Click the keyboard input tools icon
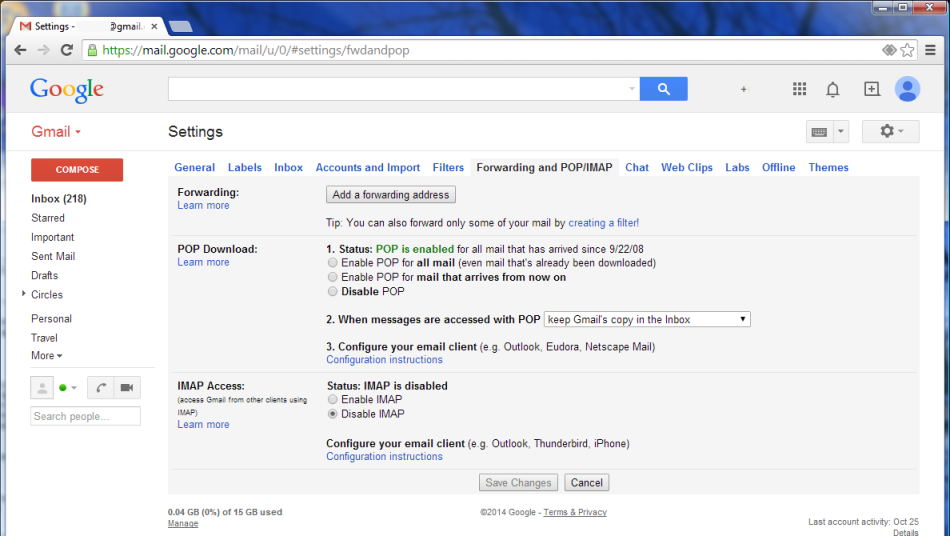Viewport: 950px width, 536px height. coord(819,131)
